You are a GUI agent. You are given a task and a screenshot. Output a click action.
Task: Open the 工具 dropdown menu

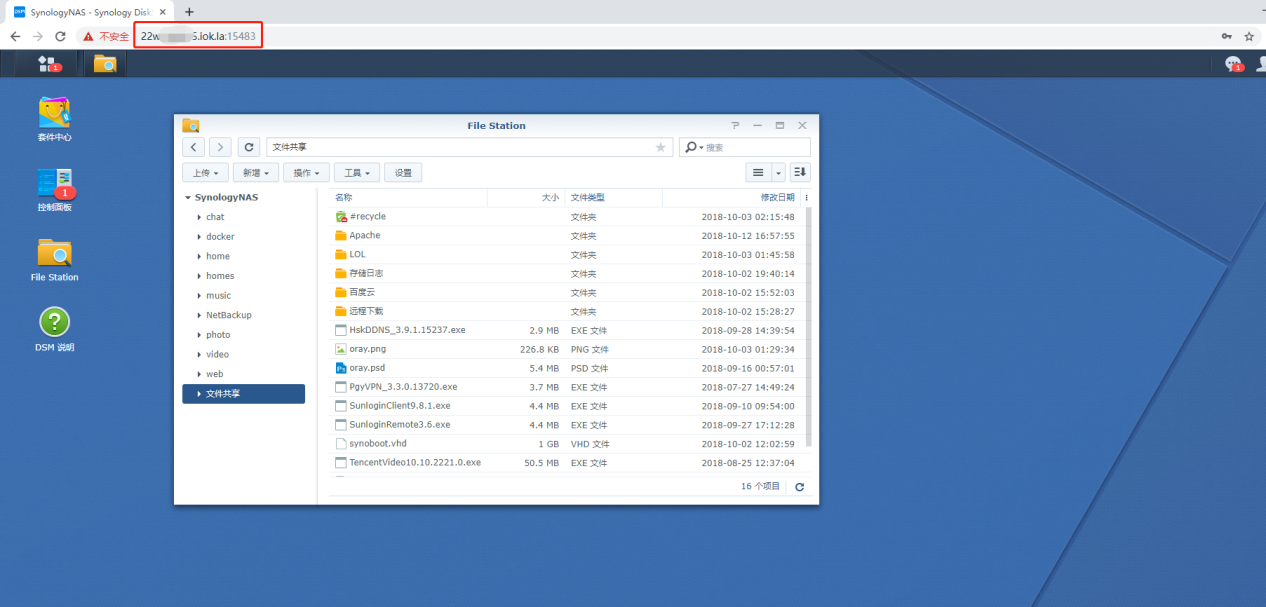[357, 173]
